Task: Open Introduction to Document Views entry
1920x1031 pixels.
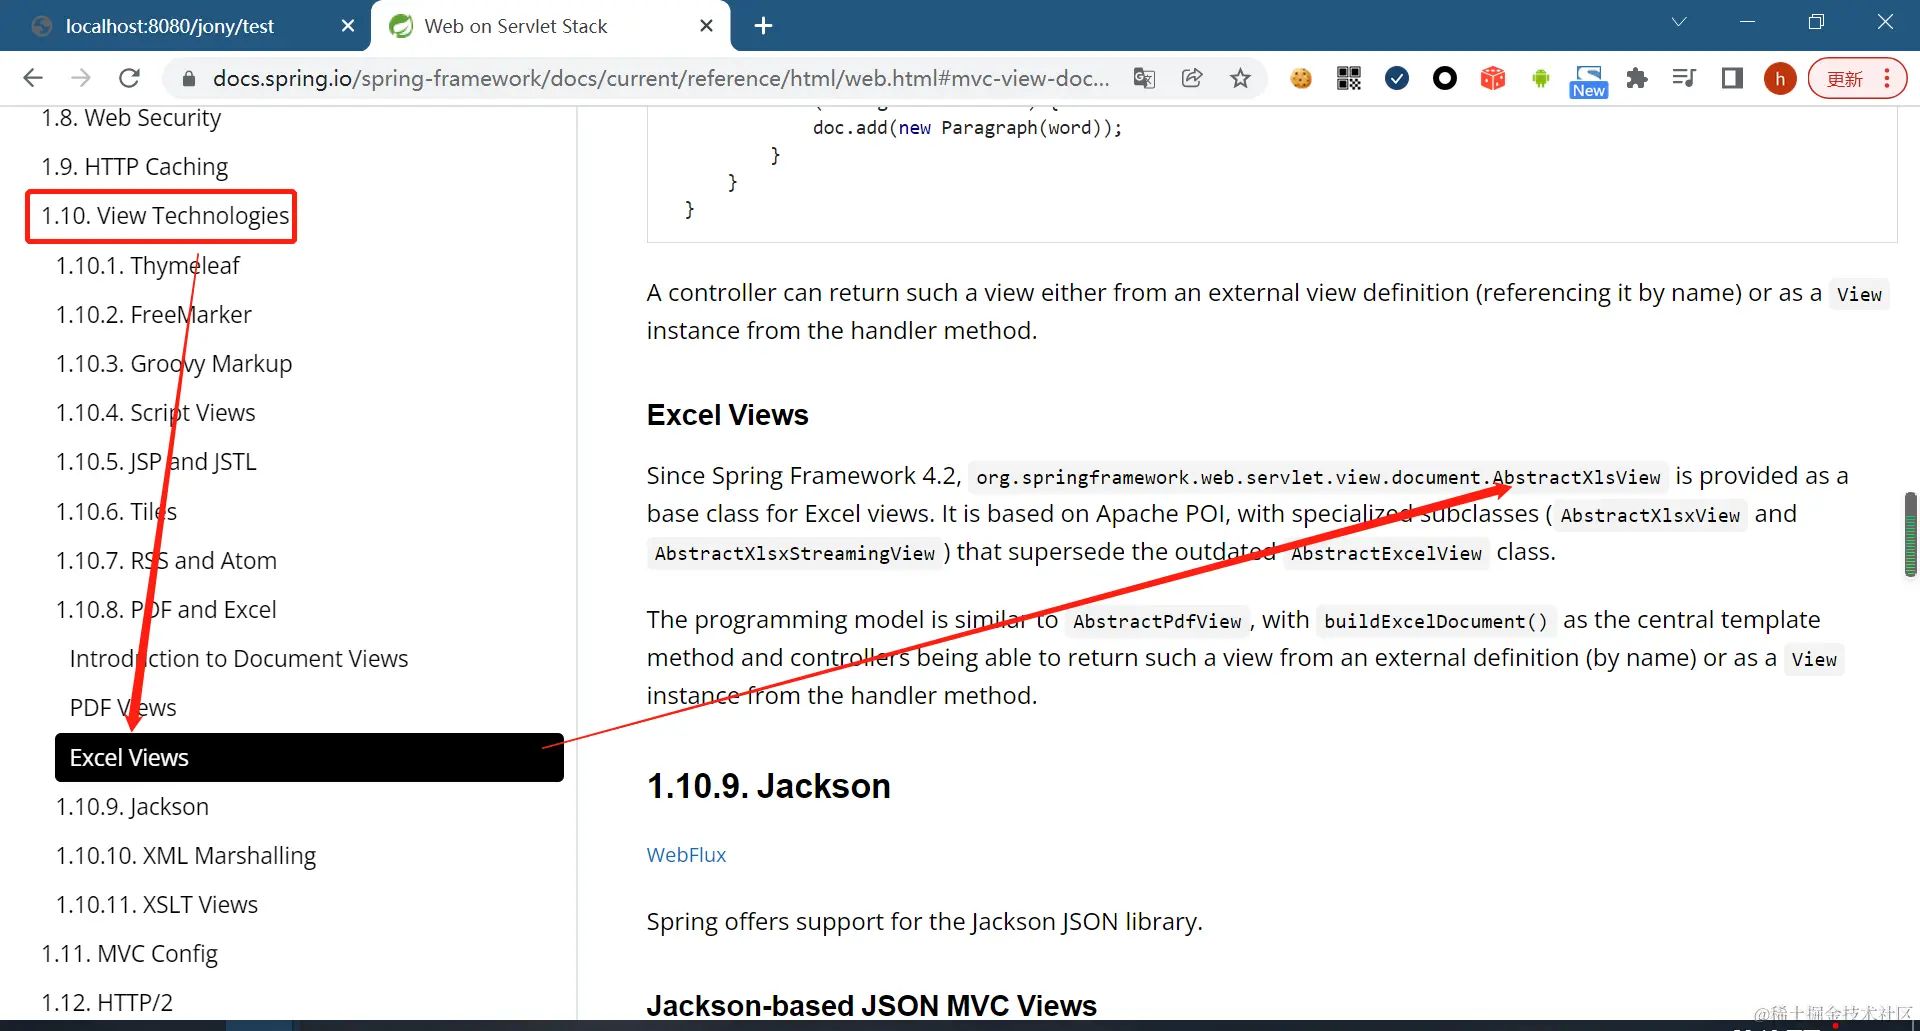Action: point(239,659)
